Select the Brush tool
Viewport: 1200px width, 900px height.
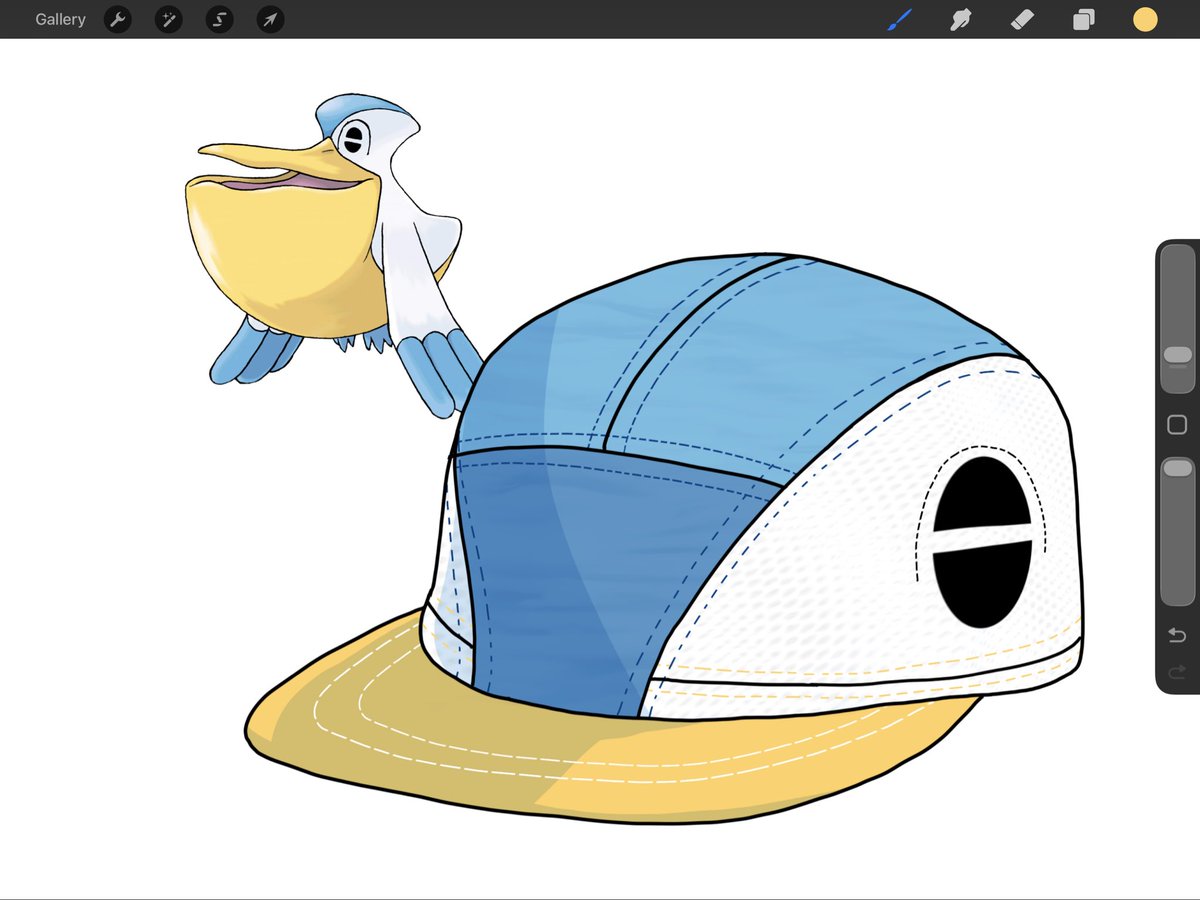coord(900,19)
